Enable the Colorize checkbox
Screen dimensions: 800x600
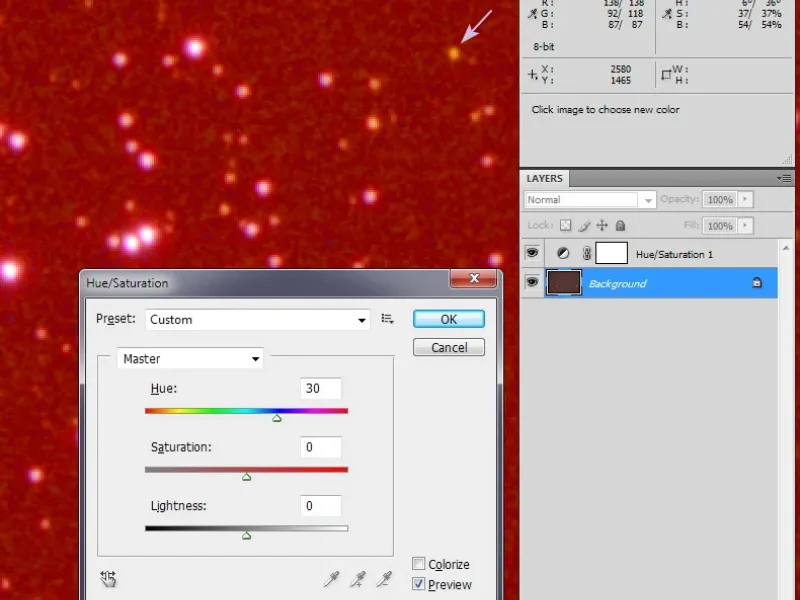point(419,564)
